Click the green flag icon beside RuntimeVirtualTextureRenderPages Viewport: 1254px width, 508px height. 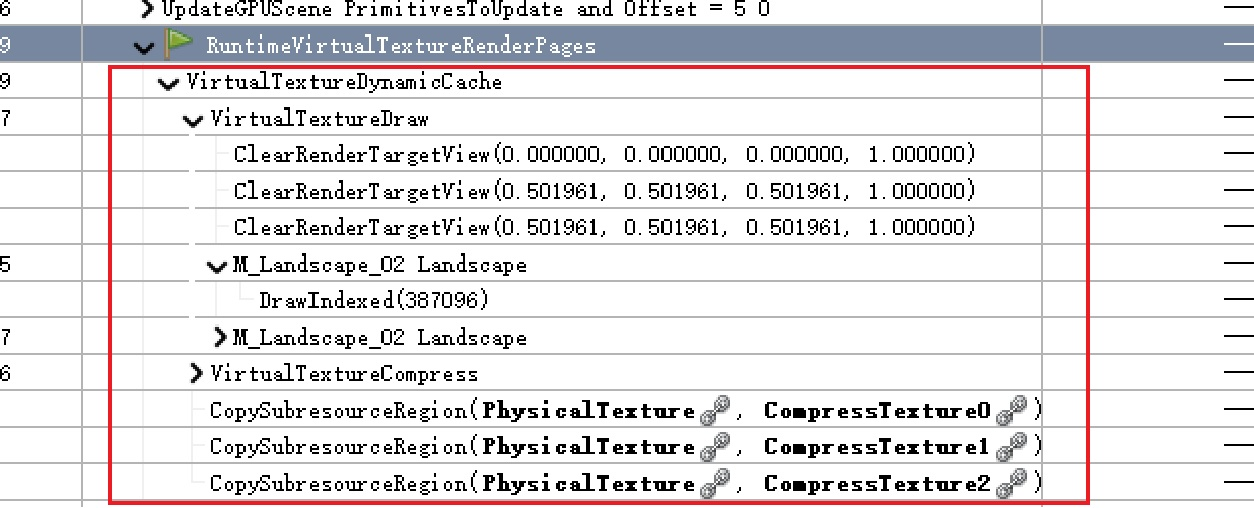pyautogui.click(x=179, y=45)
